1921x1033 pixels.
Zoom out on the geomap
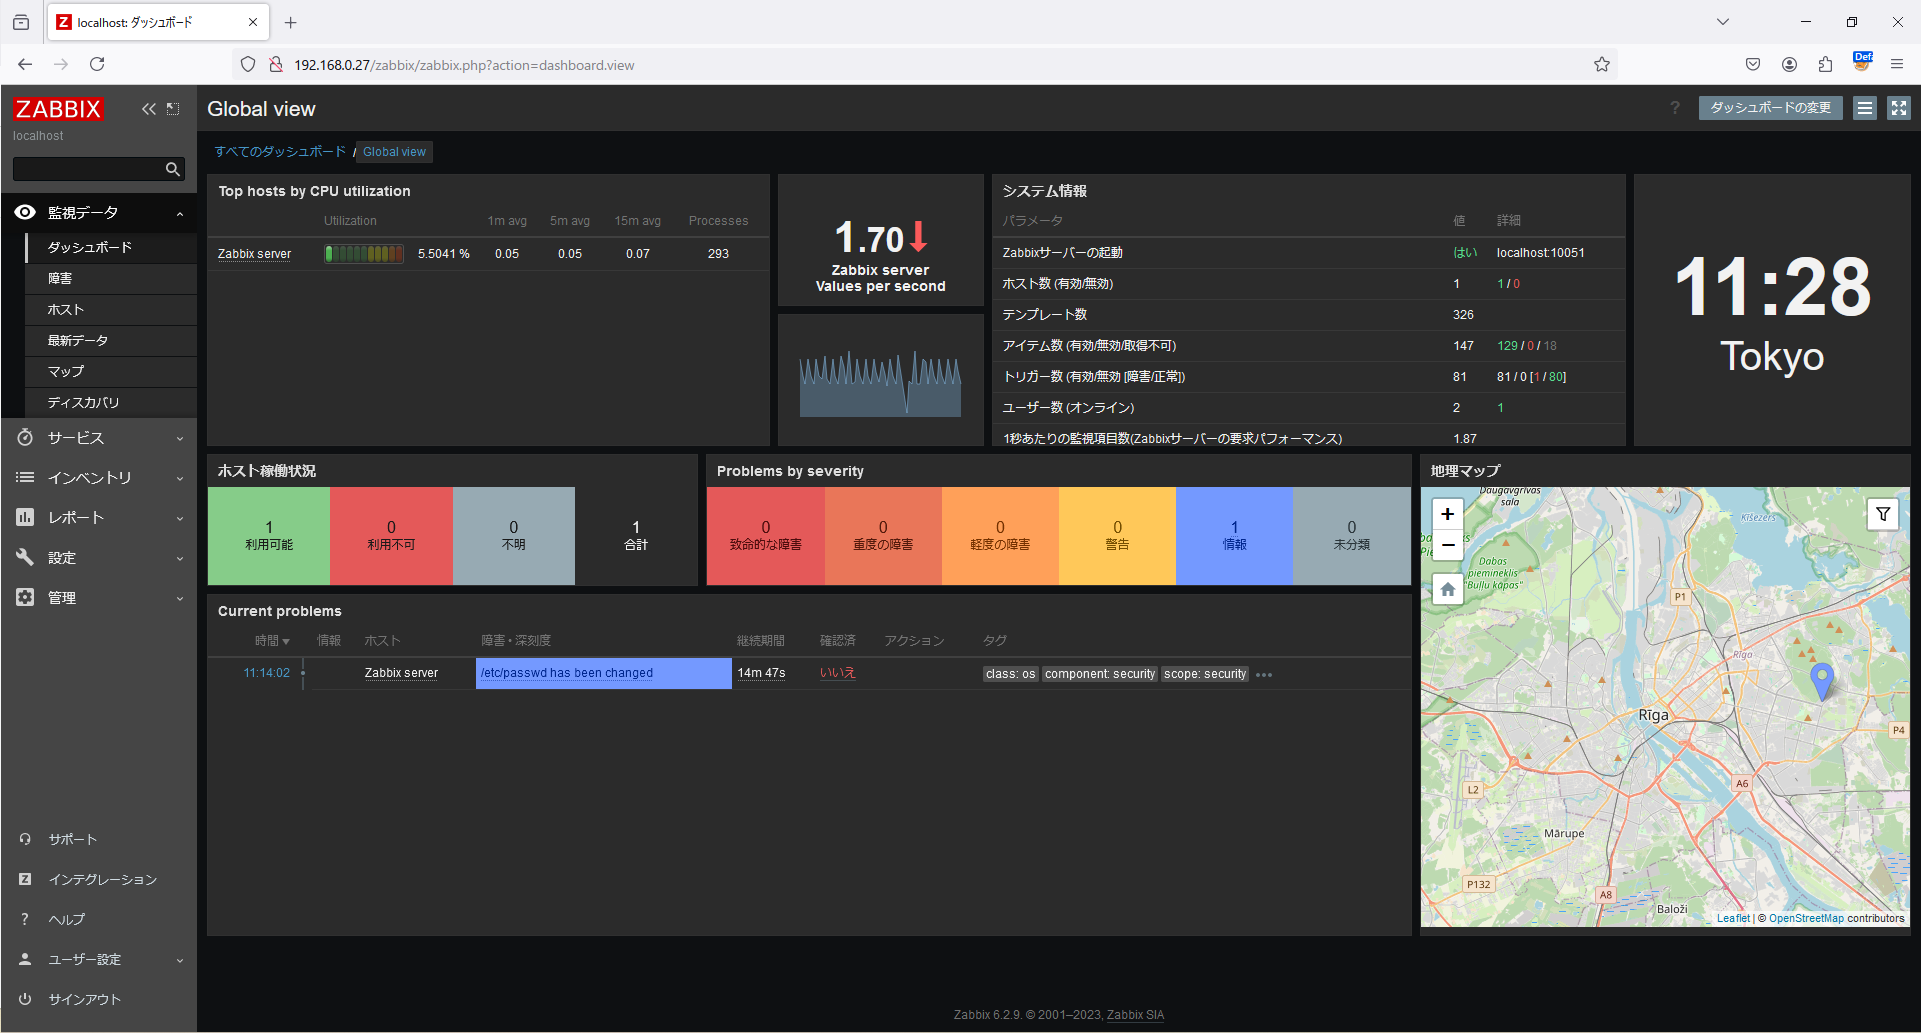point(1447,545)
